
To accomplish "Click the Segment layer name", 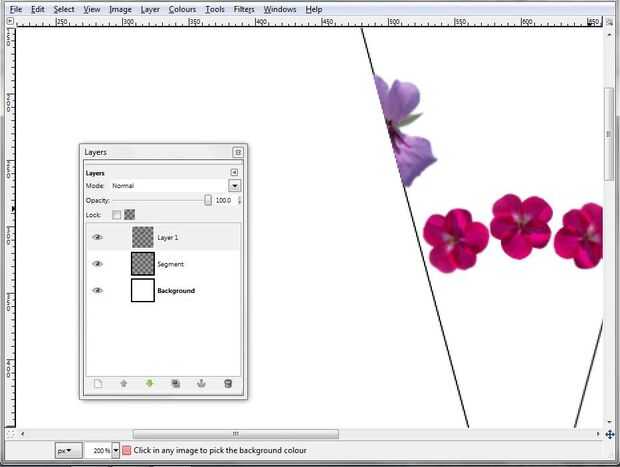I will (x=170, y=264).
